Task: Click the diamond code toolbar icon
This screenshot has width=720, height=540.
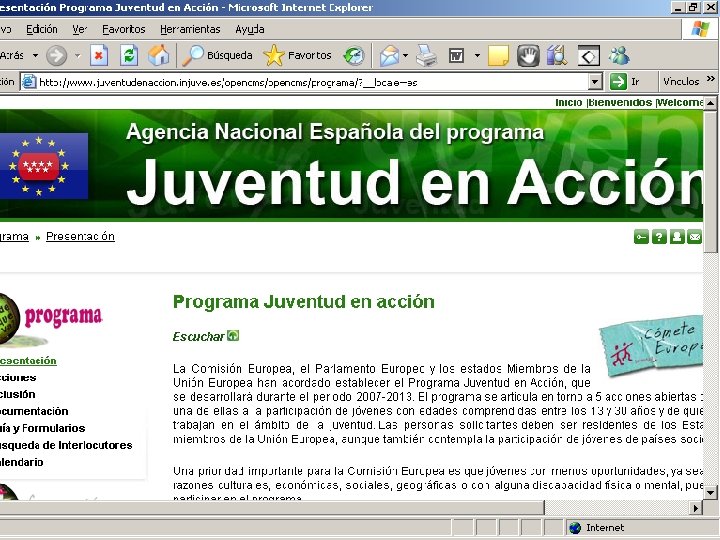Action: [589, 56]
